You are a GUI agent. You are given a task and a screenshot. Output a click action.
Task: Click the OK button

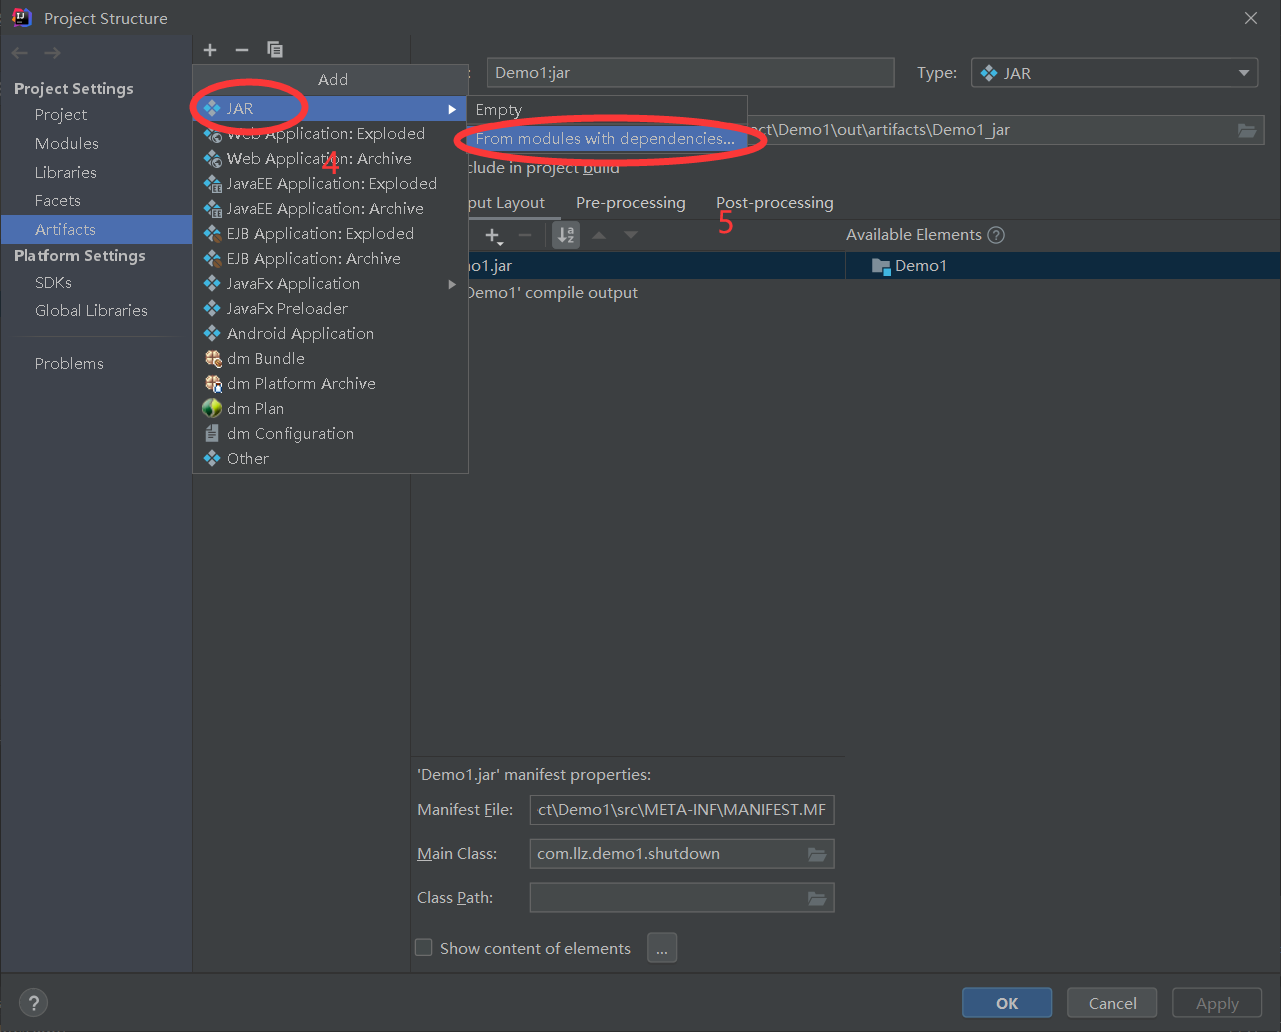tap(1007, 1003)
